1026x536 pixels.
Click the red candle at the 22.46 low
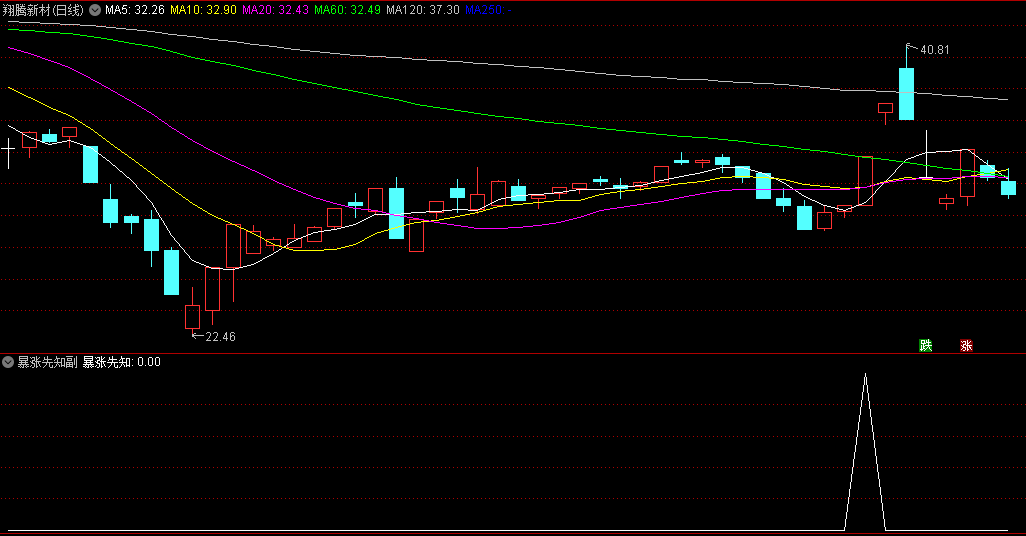pyautogui.click(x=192, y=317)
